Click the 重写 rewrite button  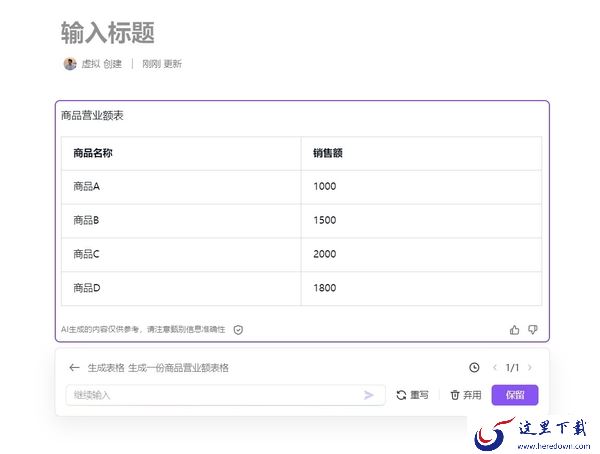(412, 395)
